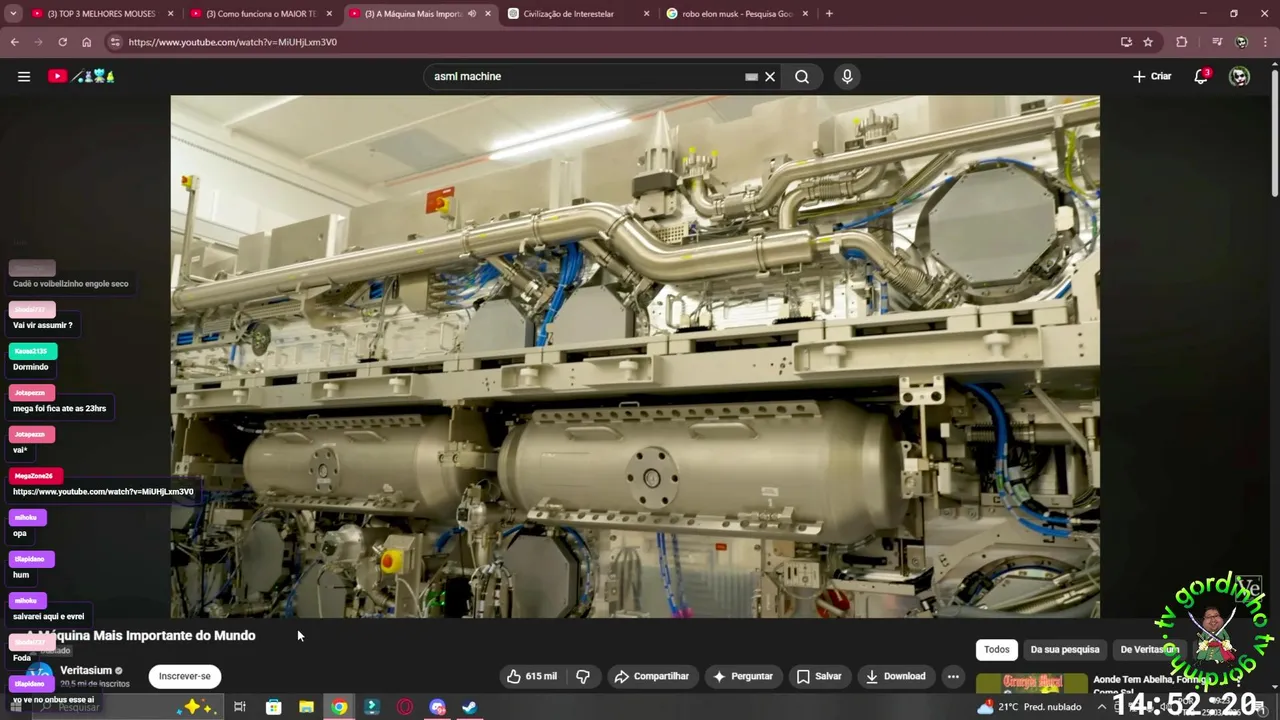
Task: Open Task View on the taskbar
Action: click(x=240, y=707)
